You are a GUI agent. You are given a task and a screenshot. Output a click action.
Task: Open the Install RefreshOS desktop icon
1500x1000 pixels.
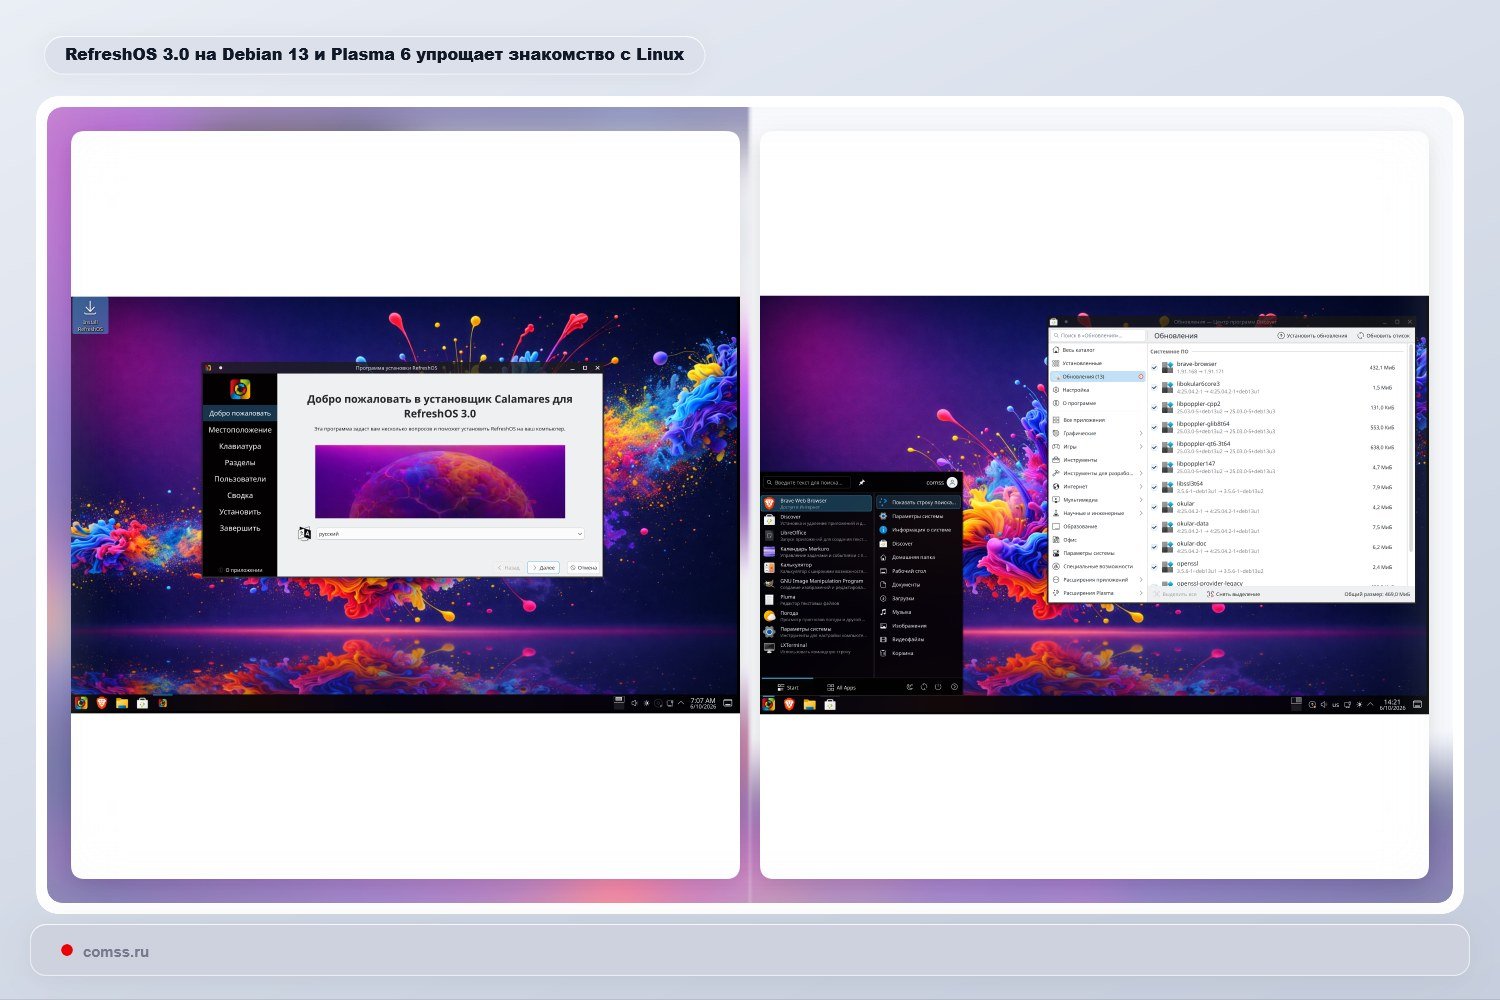90,316
